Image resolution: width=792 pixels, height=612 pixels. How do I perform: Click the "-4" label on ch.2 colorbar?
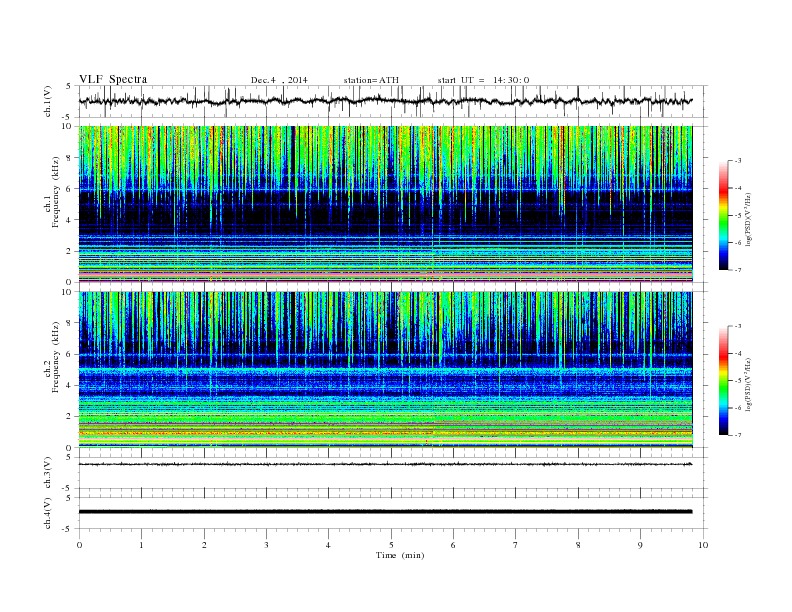pos(738,353)
